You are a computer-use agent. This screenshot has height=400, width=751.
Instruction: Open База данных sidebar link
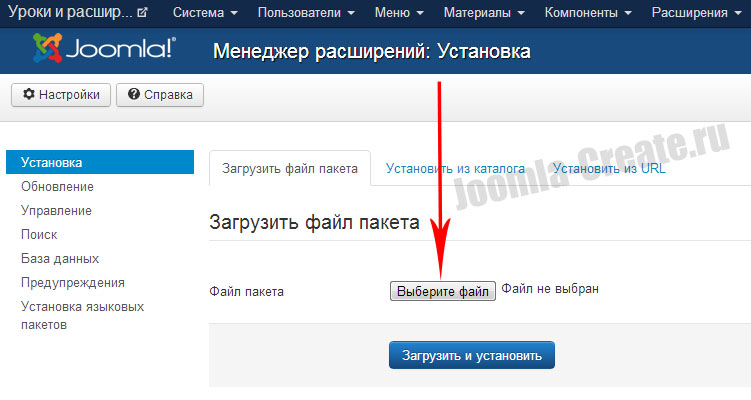[60, 259]
